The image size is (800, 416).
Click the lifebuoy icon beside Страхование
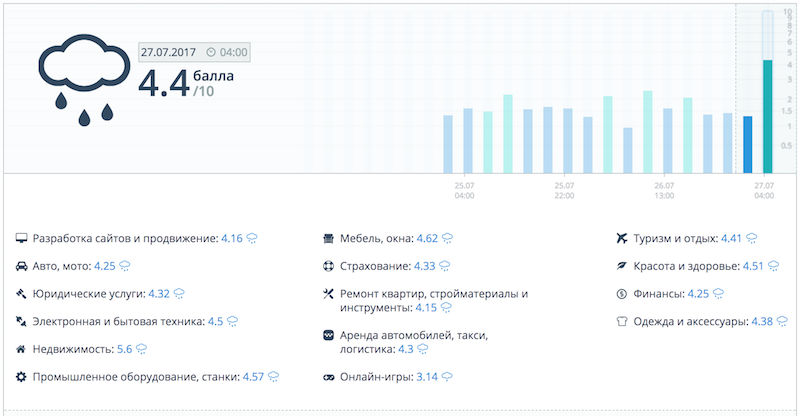pos(327,267)
